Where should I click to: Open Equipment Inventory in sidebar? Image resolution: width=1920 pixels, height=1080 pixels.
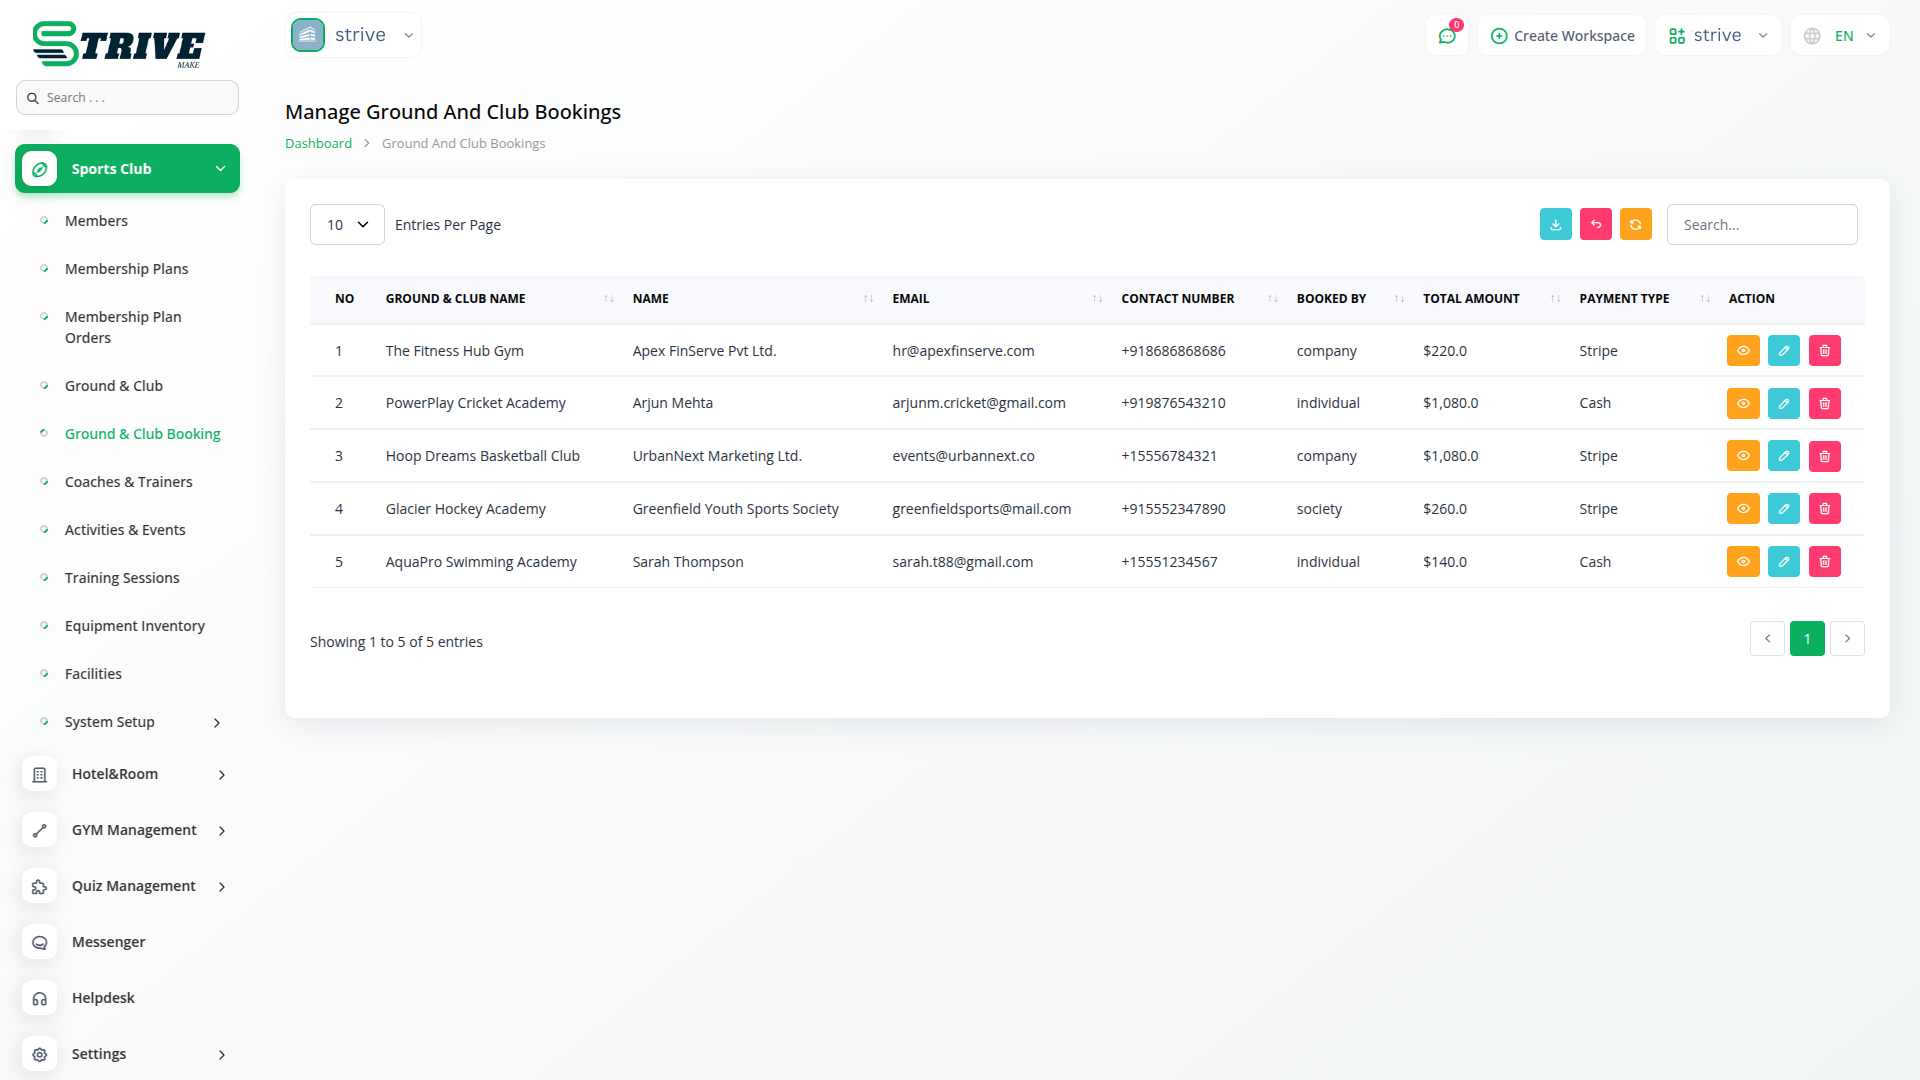(134, 626)
